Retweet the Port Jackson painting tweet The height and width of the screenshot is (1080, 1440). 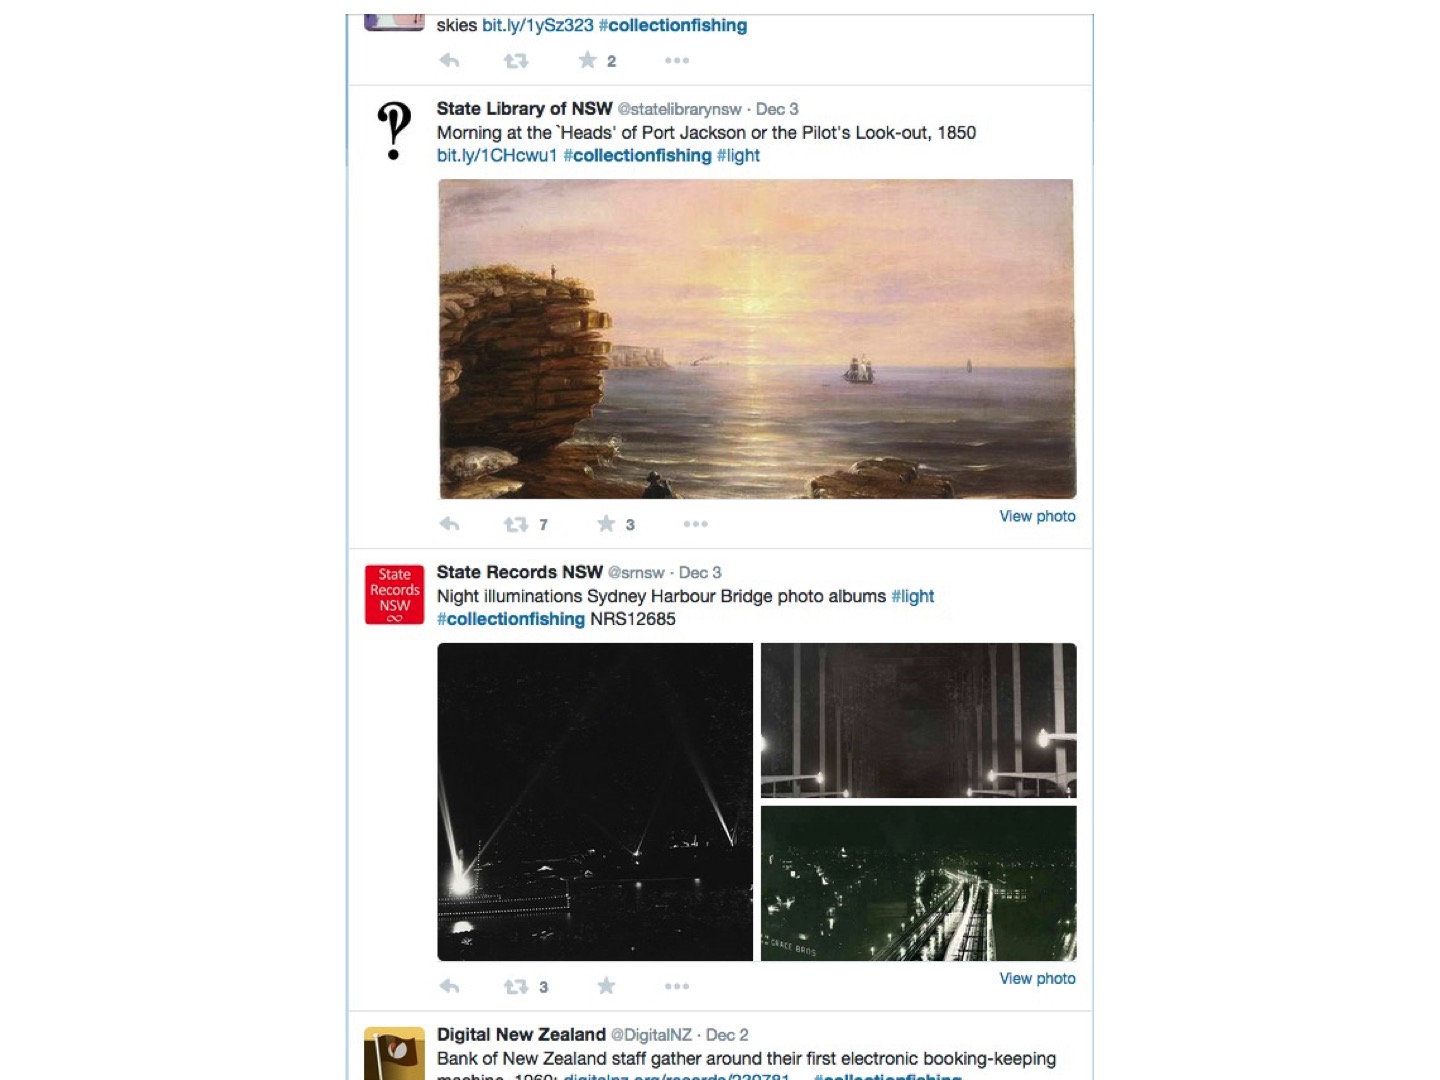(516, 524)
